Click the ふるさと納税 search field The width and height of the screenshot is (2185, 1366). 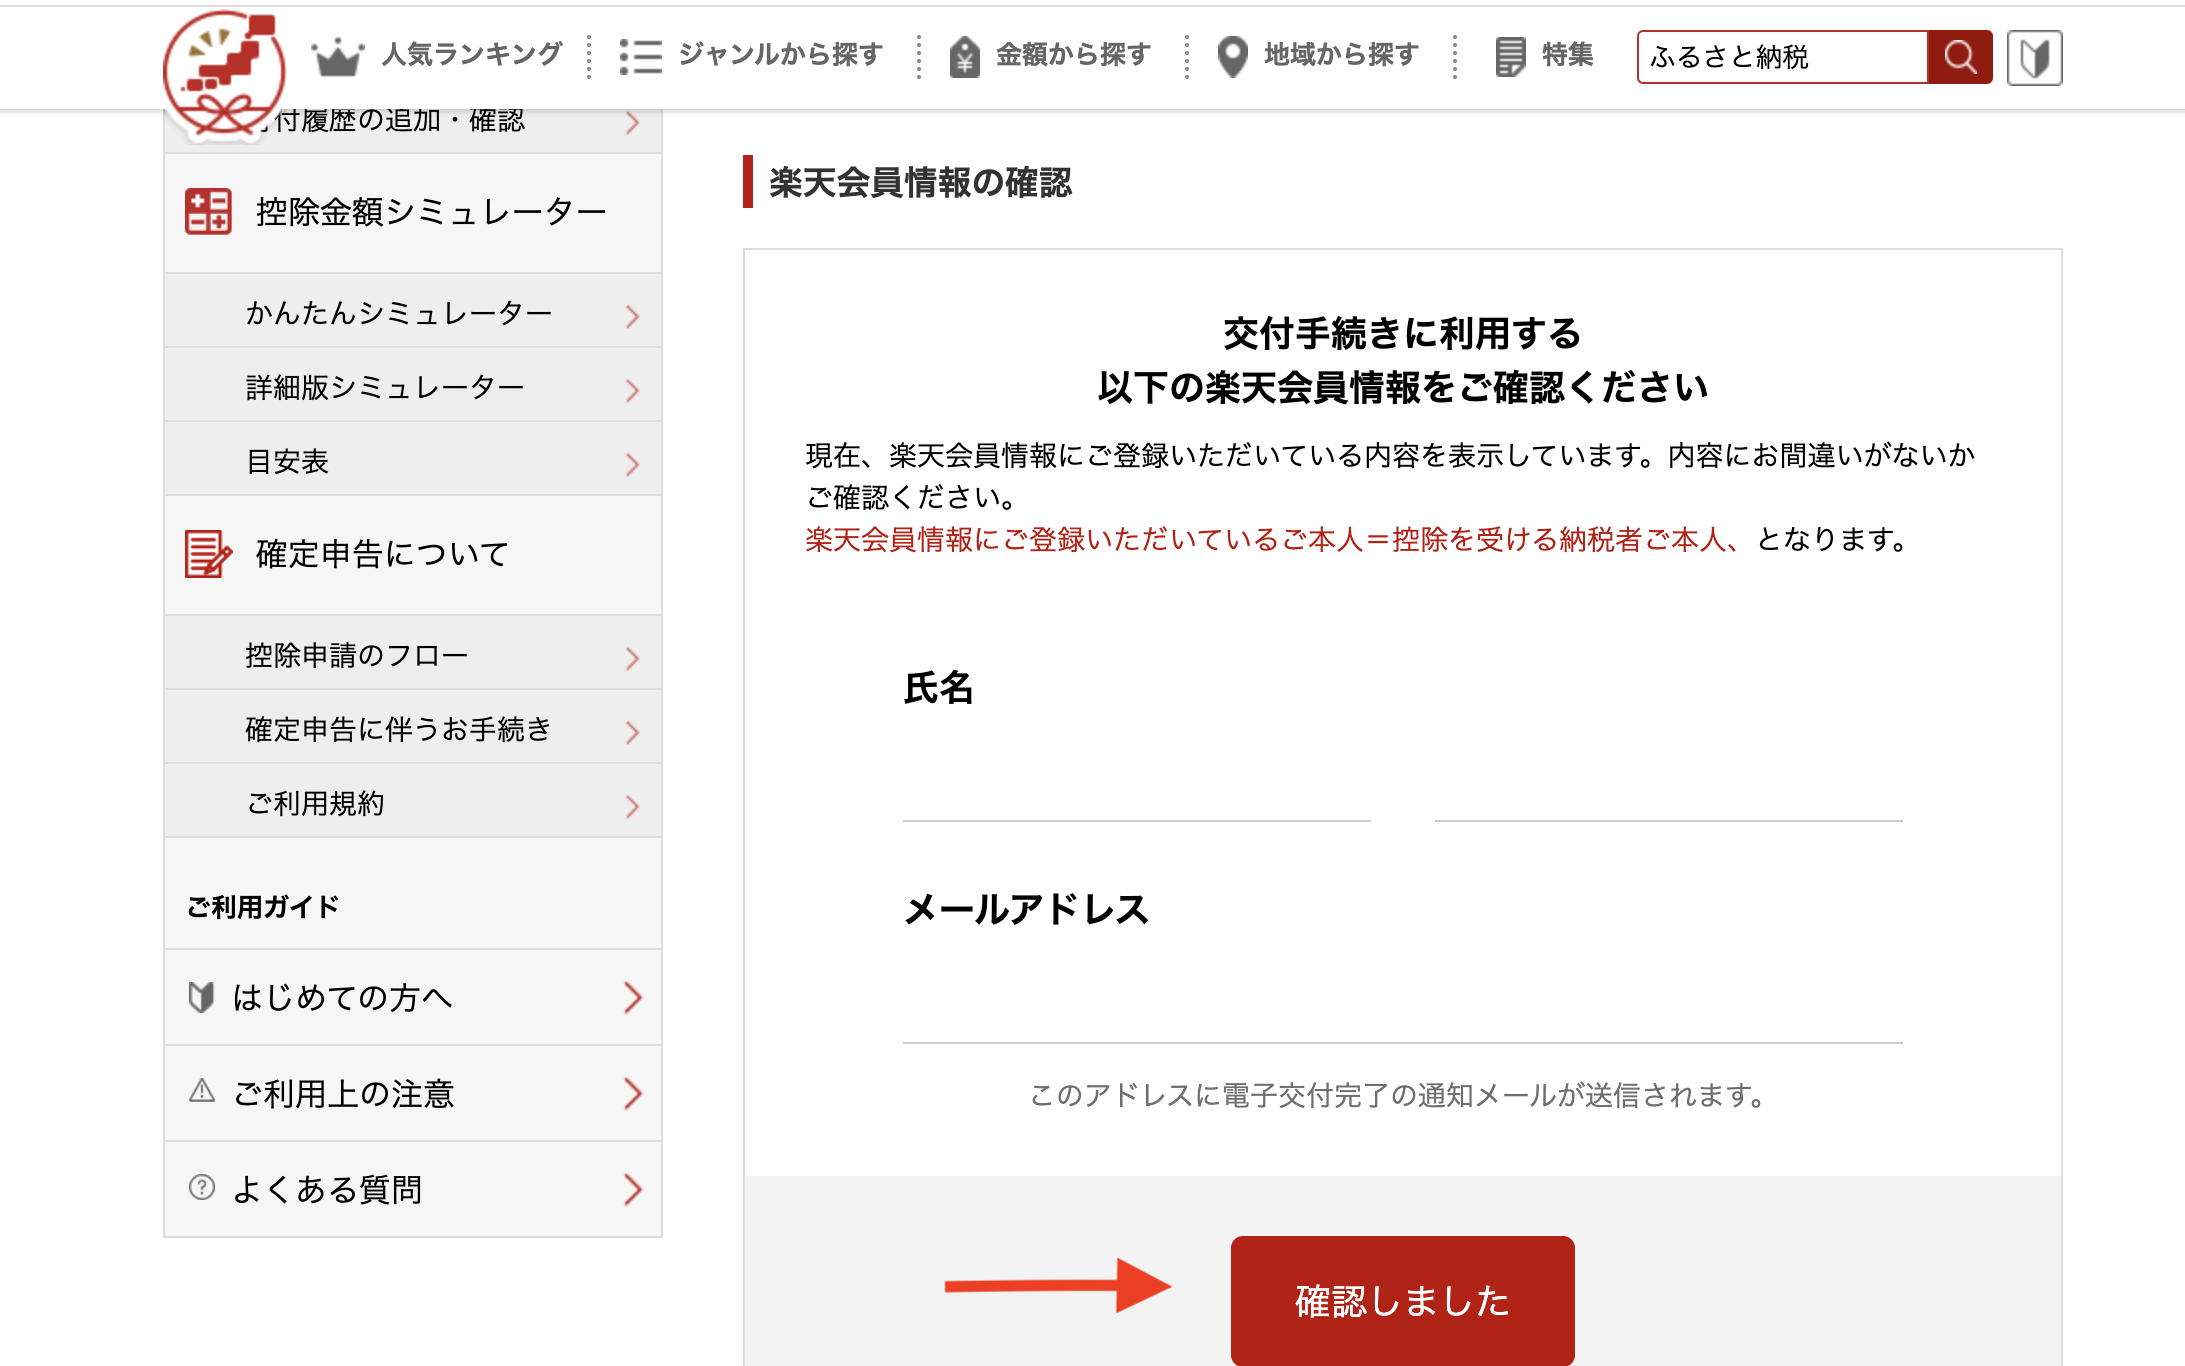click(1782, 57)
